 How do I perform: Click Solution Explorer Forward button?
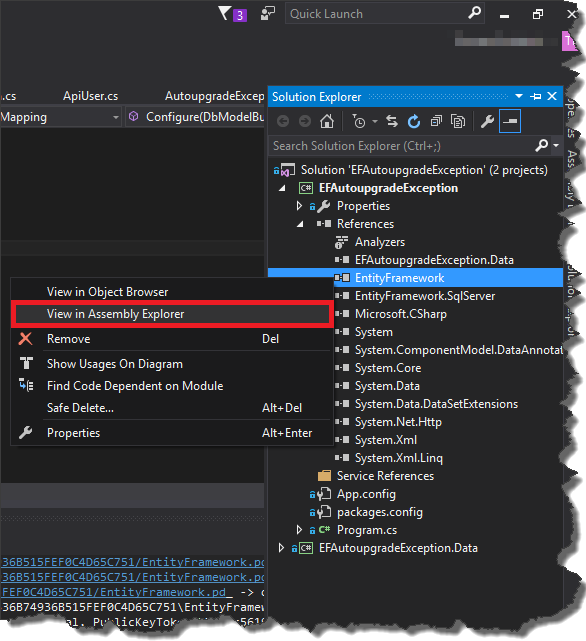click(x=305, y=121)
